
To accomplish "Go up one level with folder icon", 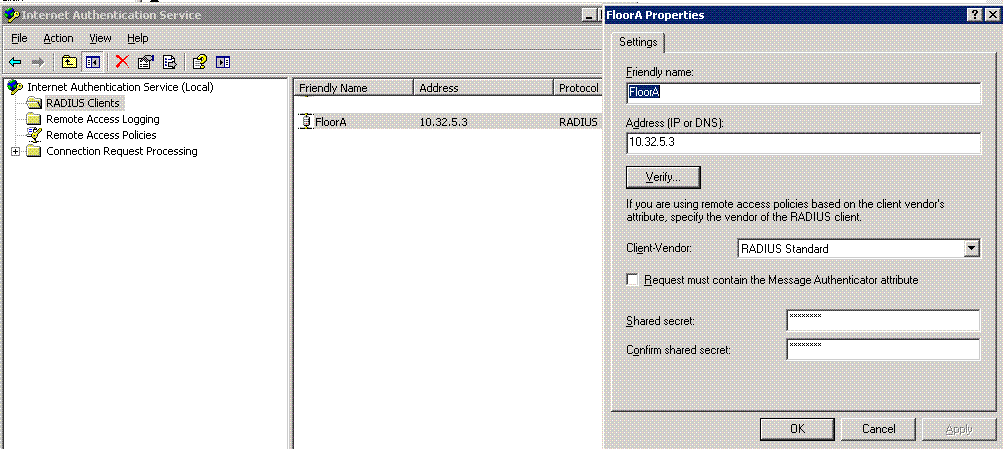I will 69,62.
